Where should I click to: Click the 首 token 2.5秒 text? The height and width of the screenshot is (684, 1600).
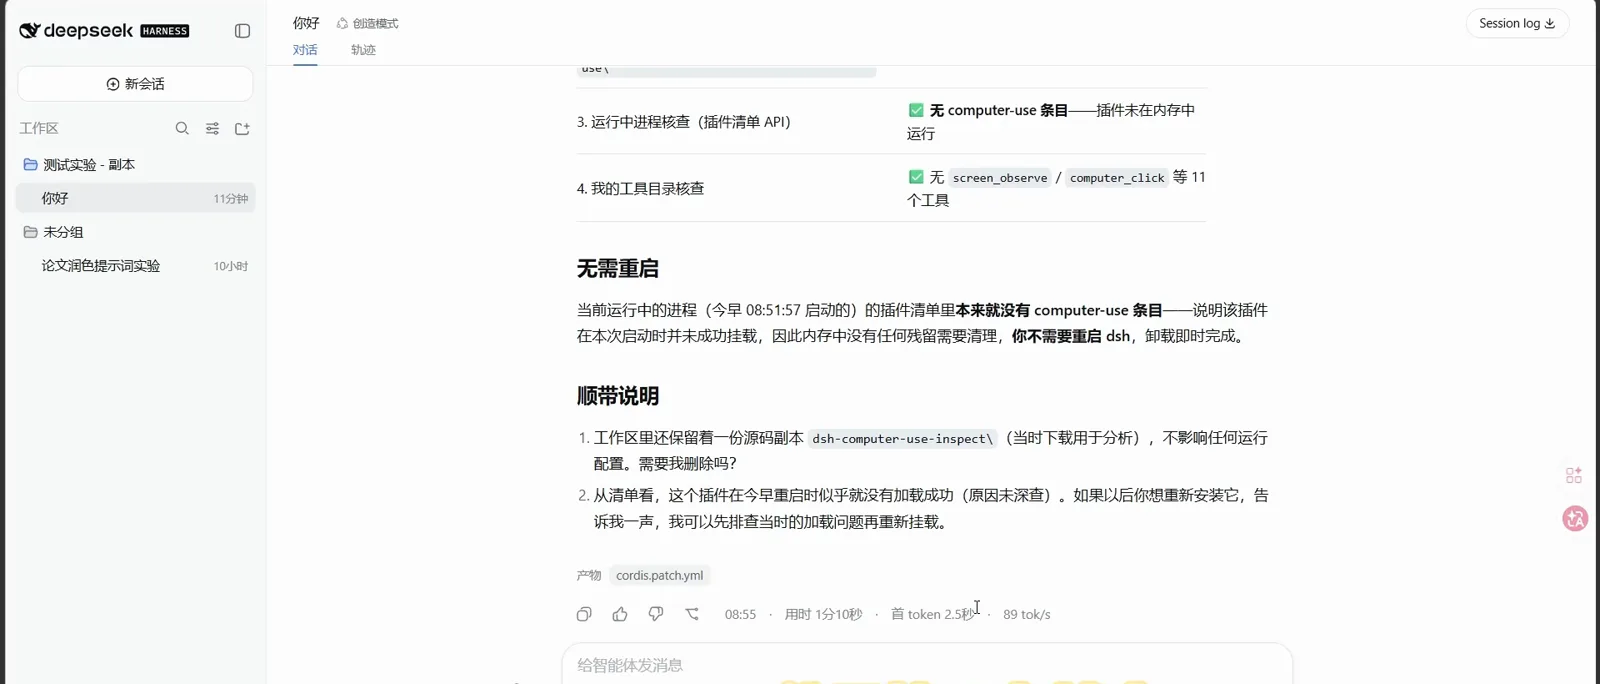point(932,614)
